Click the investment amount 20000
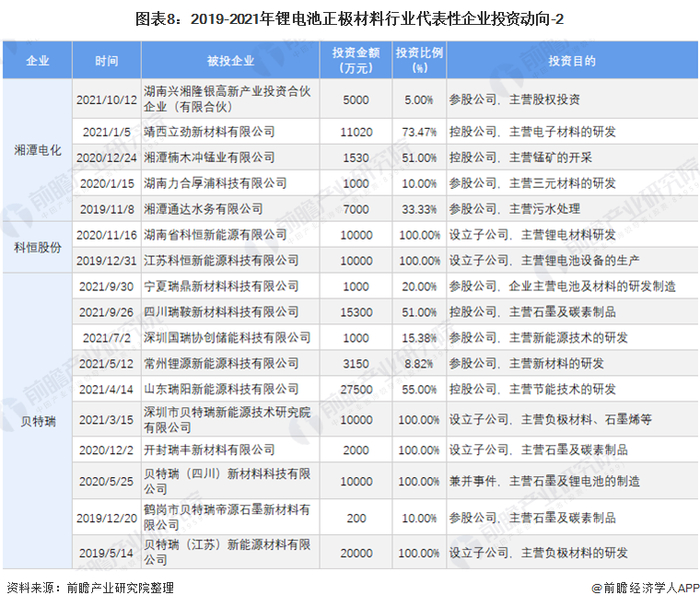The width and height of the screenshot is (700, 607). coord(356,553)
